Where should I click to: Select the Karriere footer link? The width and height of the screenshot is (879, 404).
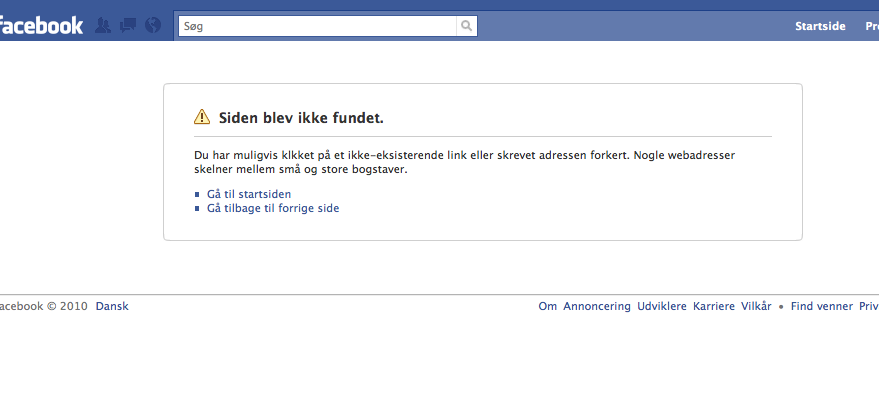(714, 307)
